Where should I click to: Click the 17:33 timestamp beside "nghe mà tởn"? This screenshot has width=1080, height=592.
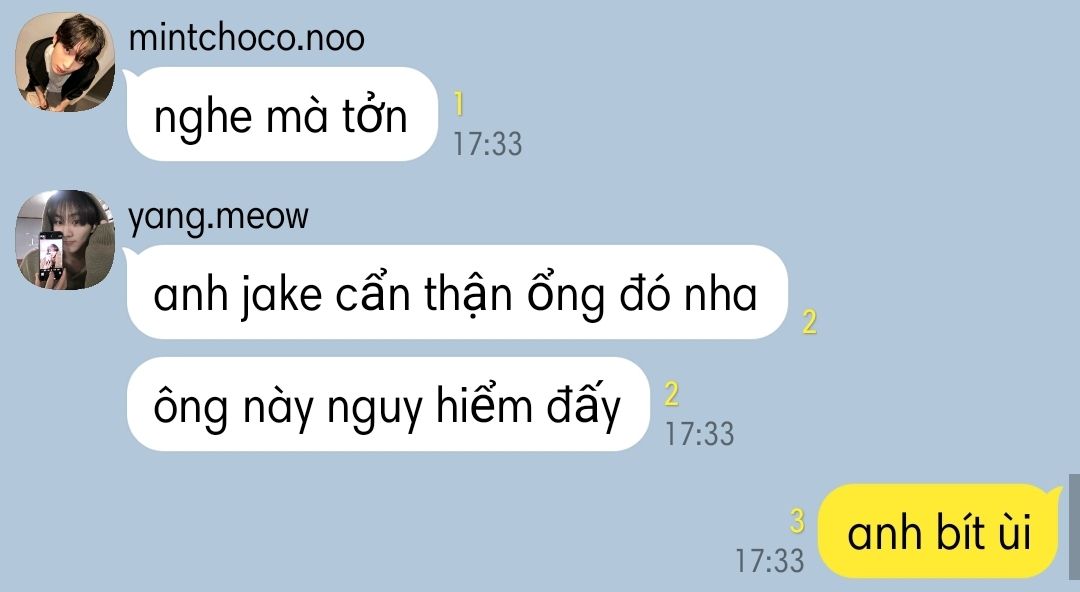488,144
